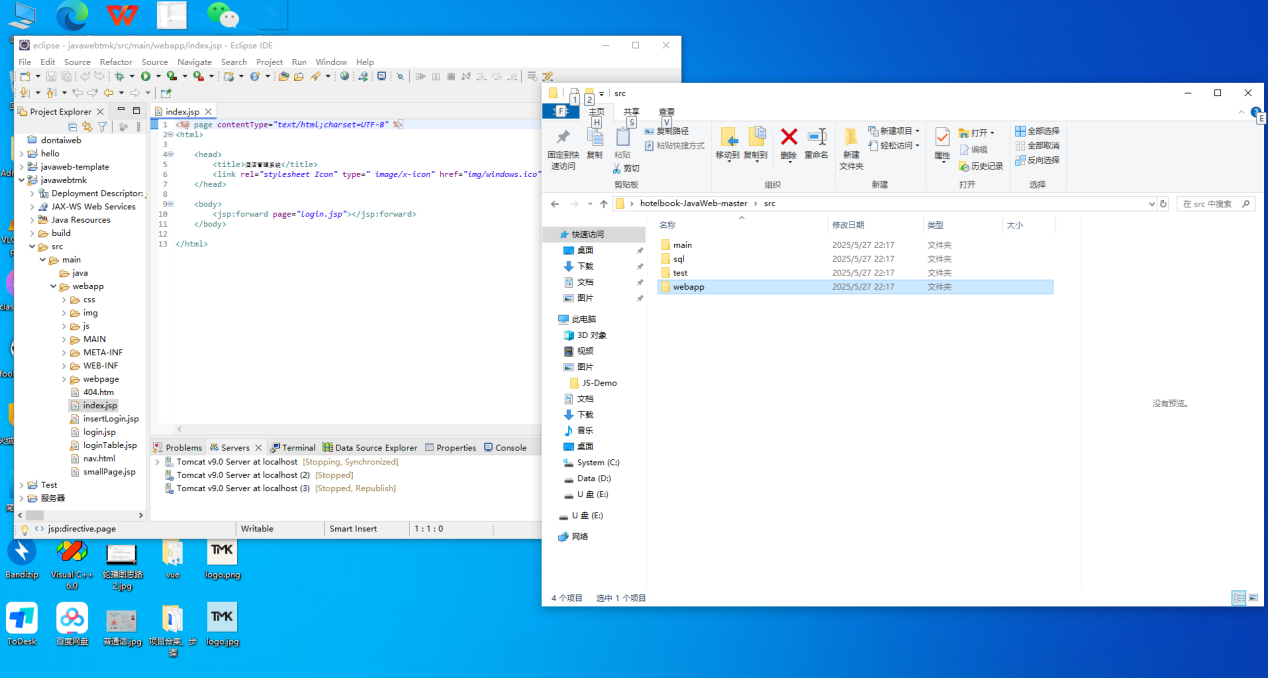Switch to the details view layout toggle
1268x678 pixels.
[x=1239, y=598]
